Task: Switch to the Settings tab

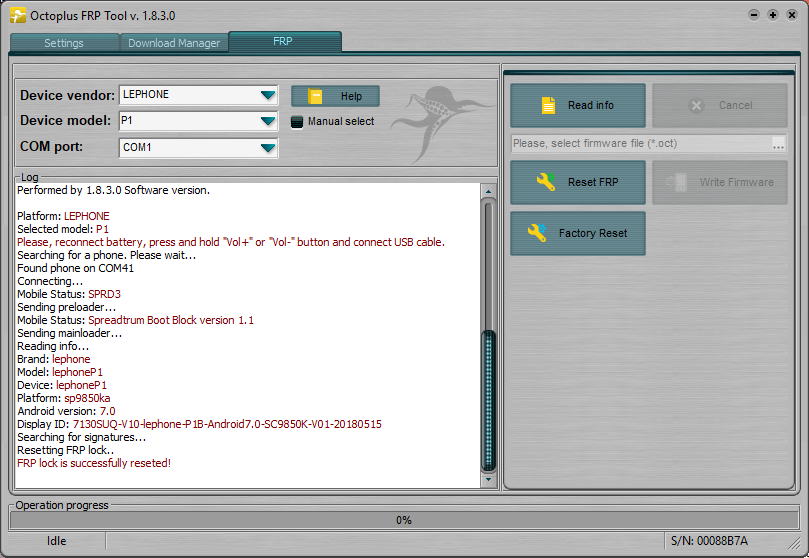Action: (64, 43)
